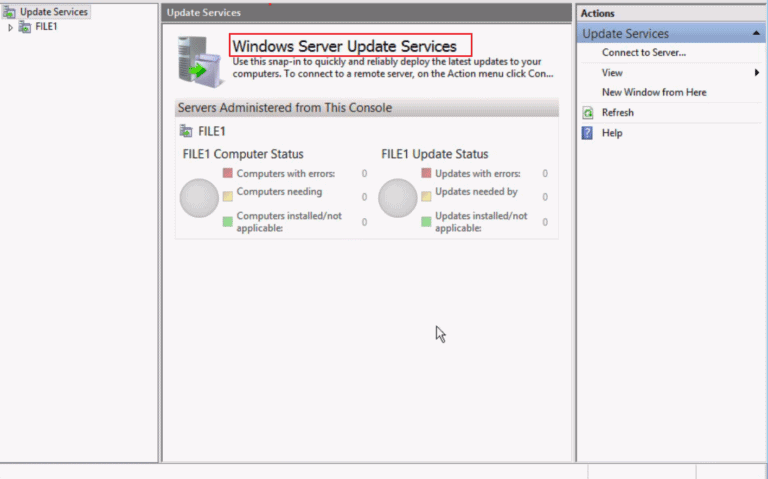Click the green Refresh icon
The height and width of the screenshot is (479, 768).
[588, 113]
